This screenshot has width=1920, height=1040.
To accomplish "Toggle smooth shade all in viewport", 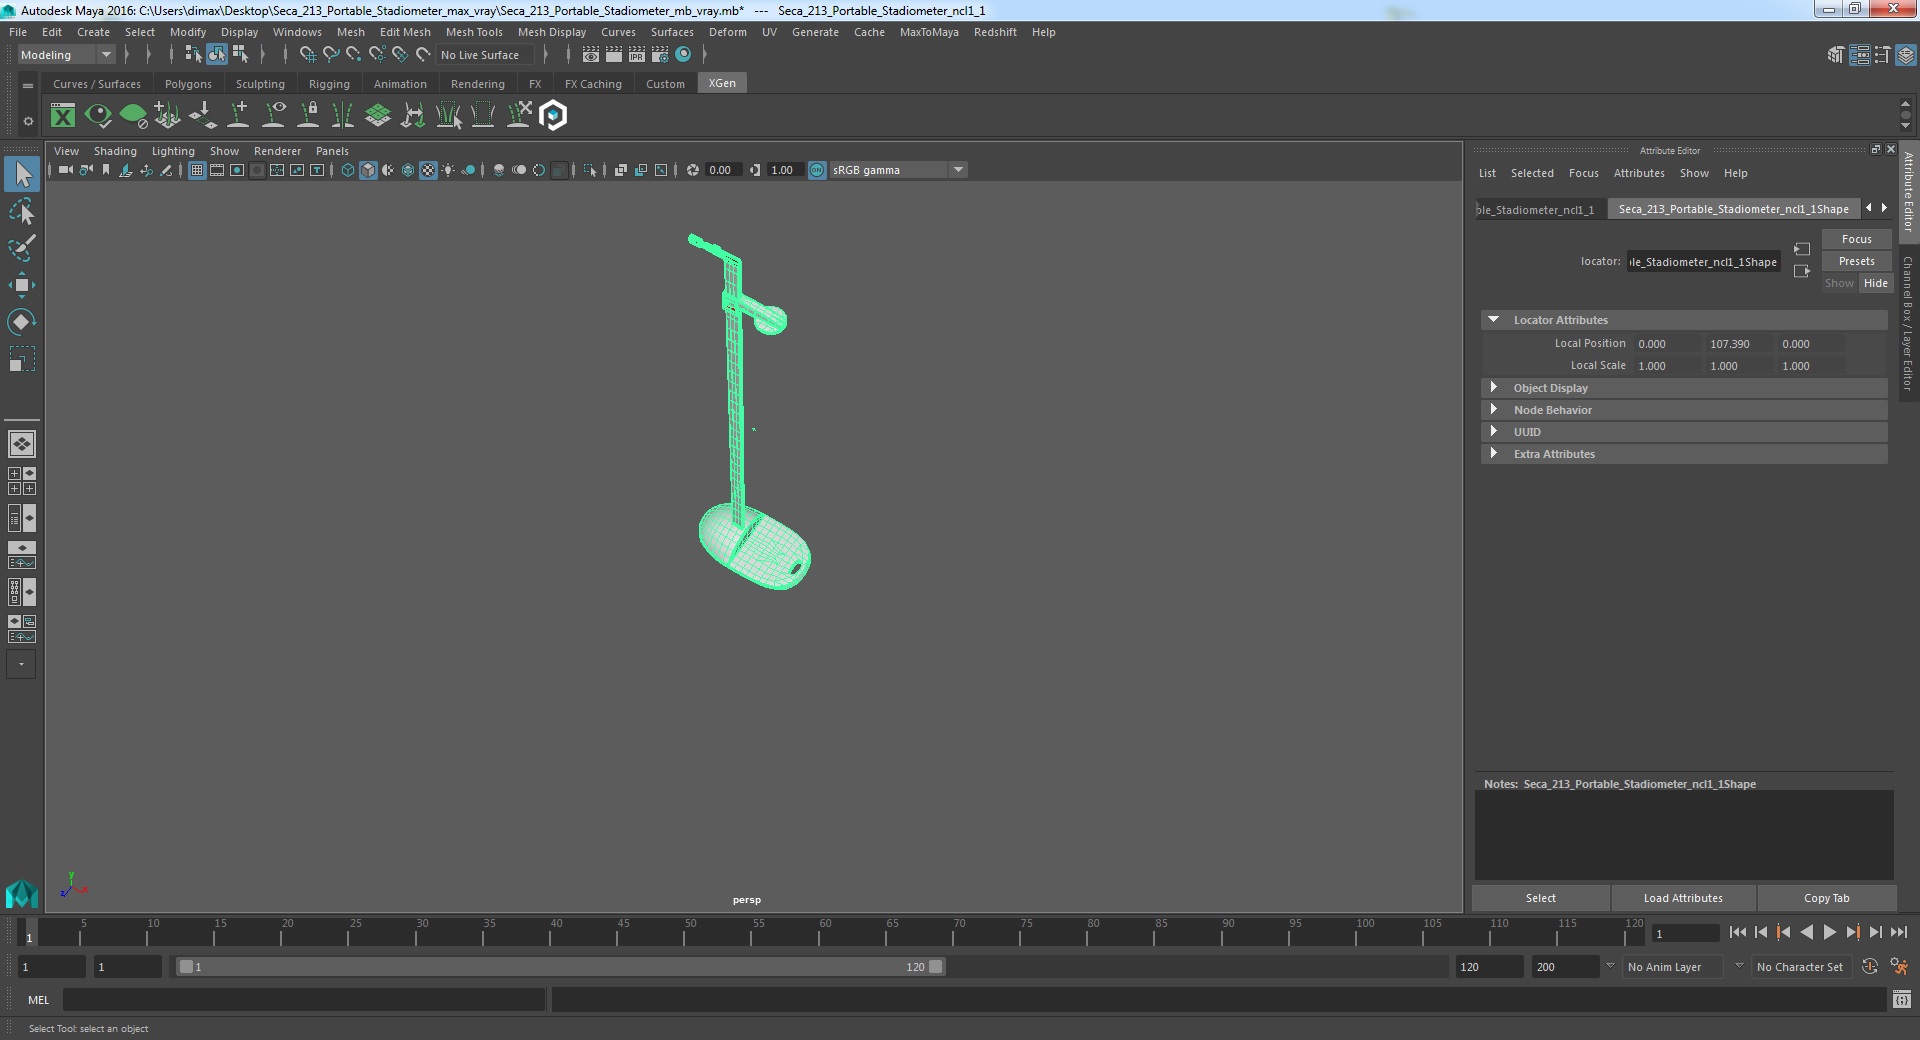I will pos(368,170).
